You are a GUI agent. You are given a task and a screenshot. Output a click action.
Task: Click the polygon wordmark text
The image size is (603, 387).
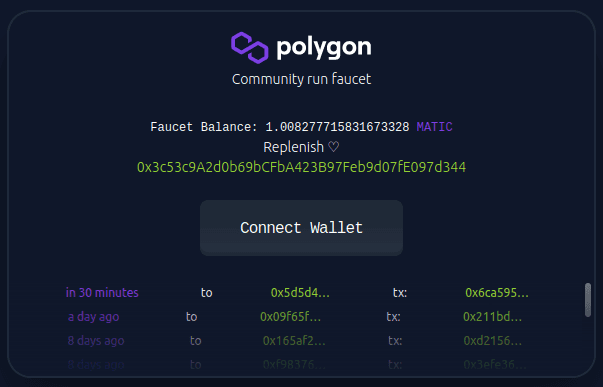[x=324, y=48]
